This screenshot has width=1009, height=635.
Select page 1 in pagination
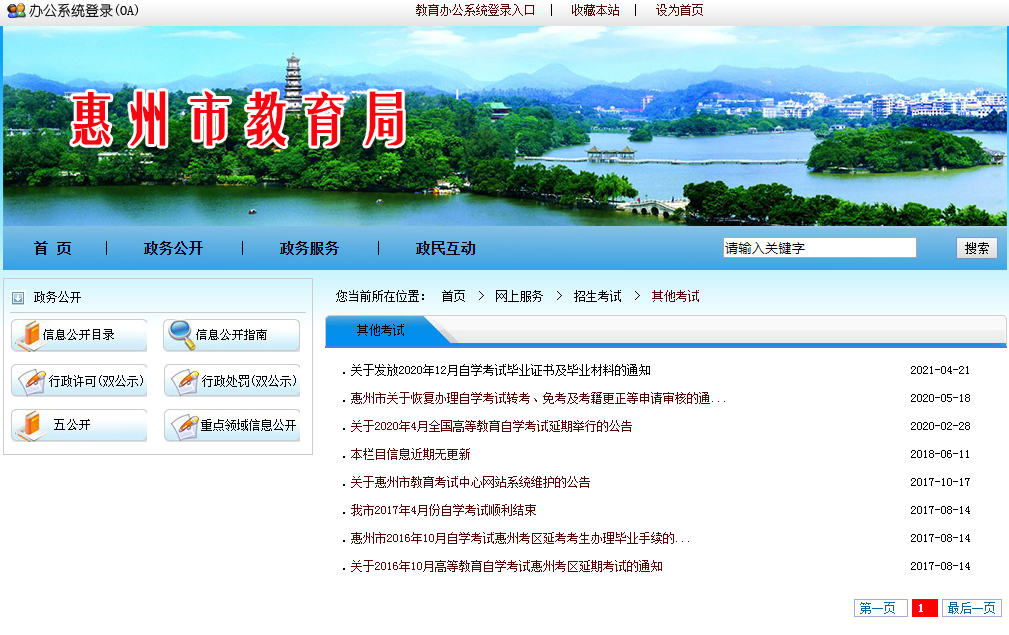924,608
